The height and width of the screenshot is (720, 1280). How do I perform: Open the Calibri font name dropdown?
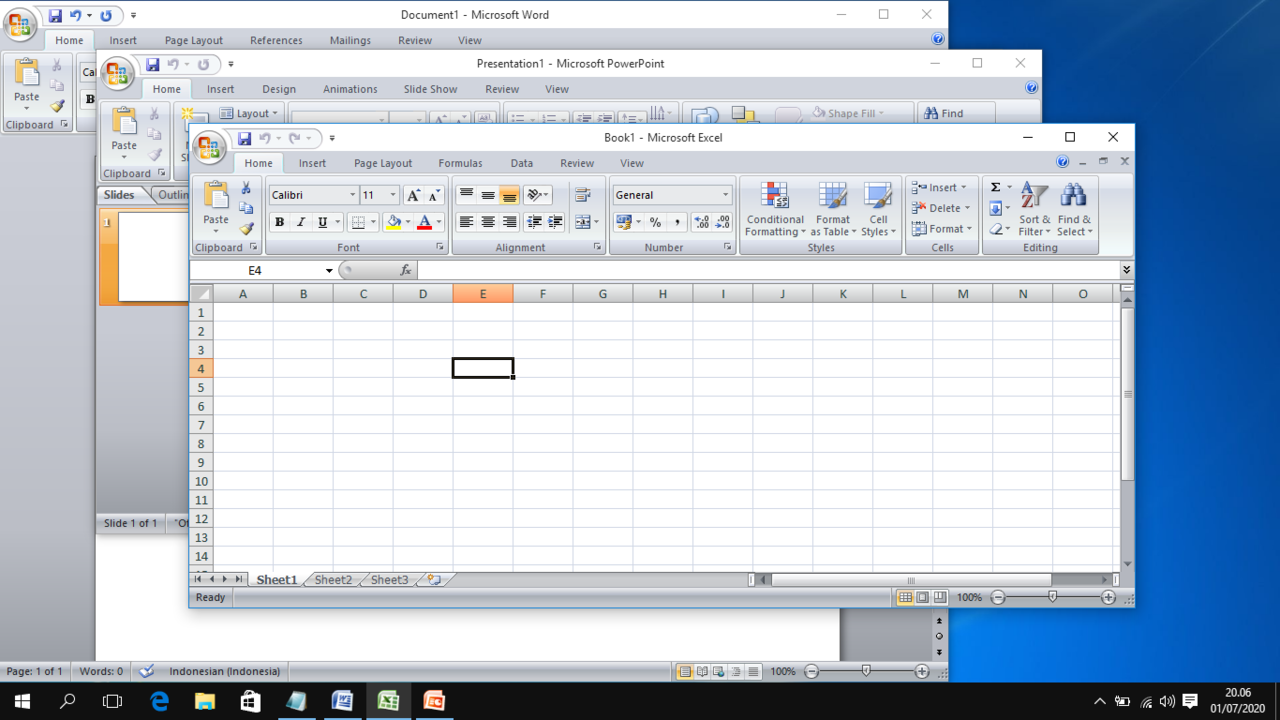[352, 195]
